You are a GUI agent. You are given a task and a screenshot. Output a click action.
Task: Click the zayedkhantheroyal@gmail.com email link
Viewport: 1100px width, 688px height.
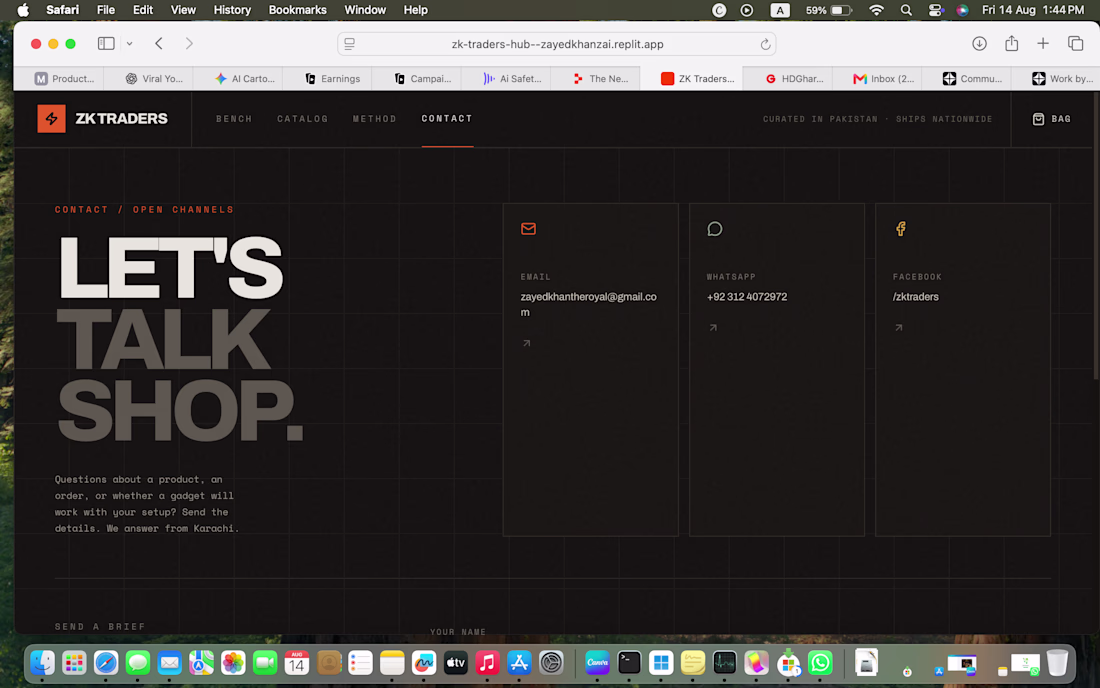point(589,304)
